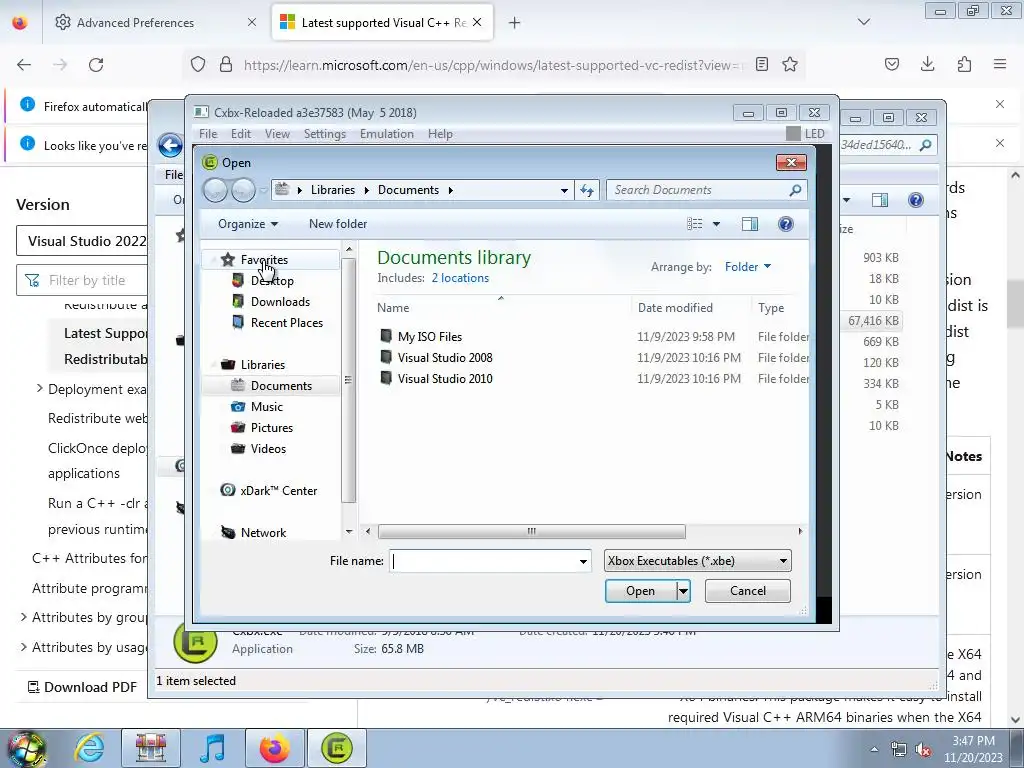The width and height of the screenshot is (1024, 768).
Task: Click the Favorites star heading
Action: pos(264,260)
